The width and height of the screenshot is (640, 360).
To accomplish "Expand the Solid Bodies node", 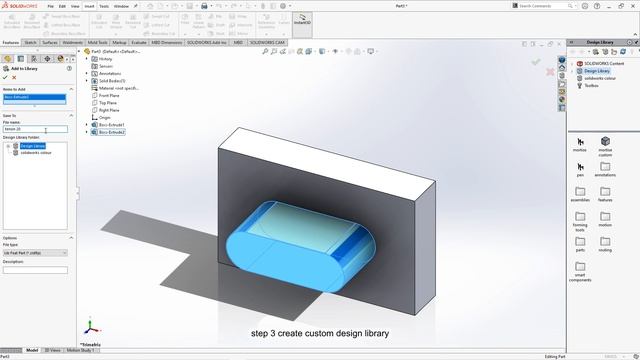I will 87,81.
